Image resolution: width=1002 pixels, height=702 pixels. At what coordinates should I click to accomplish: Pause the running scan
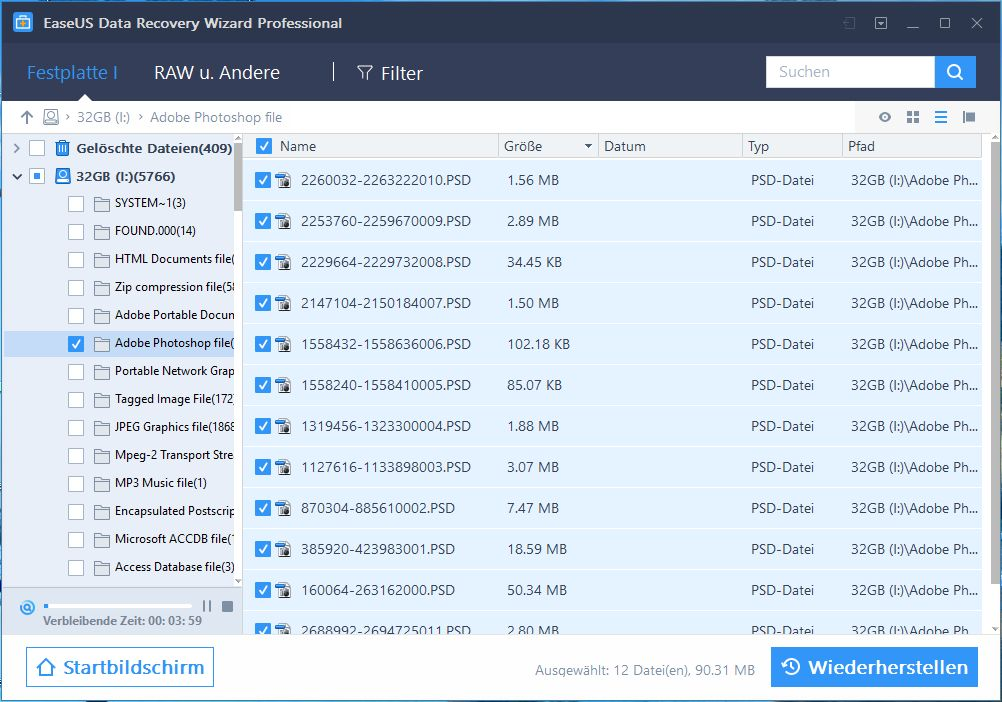(206, 606)
